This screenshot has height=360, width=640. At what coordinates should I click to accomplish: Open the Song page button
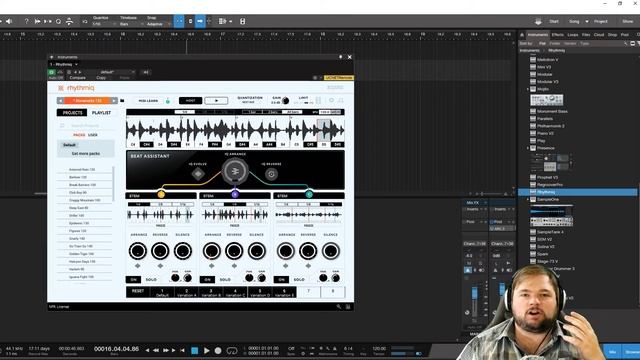coord(574,21)
